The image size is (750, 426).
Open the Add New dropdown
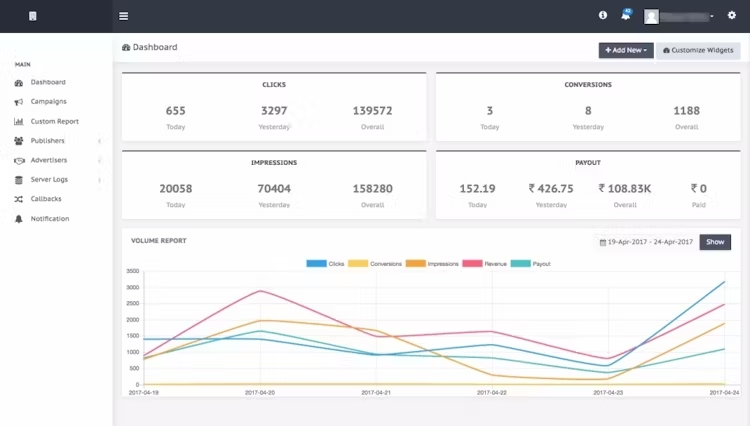point(626,50)
